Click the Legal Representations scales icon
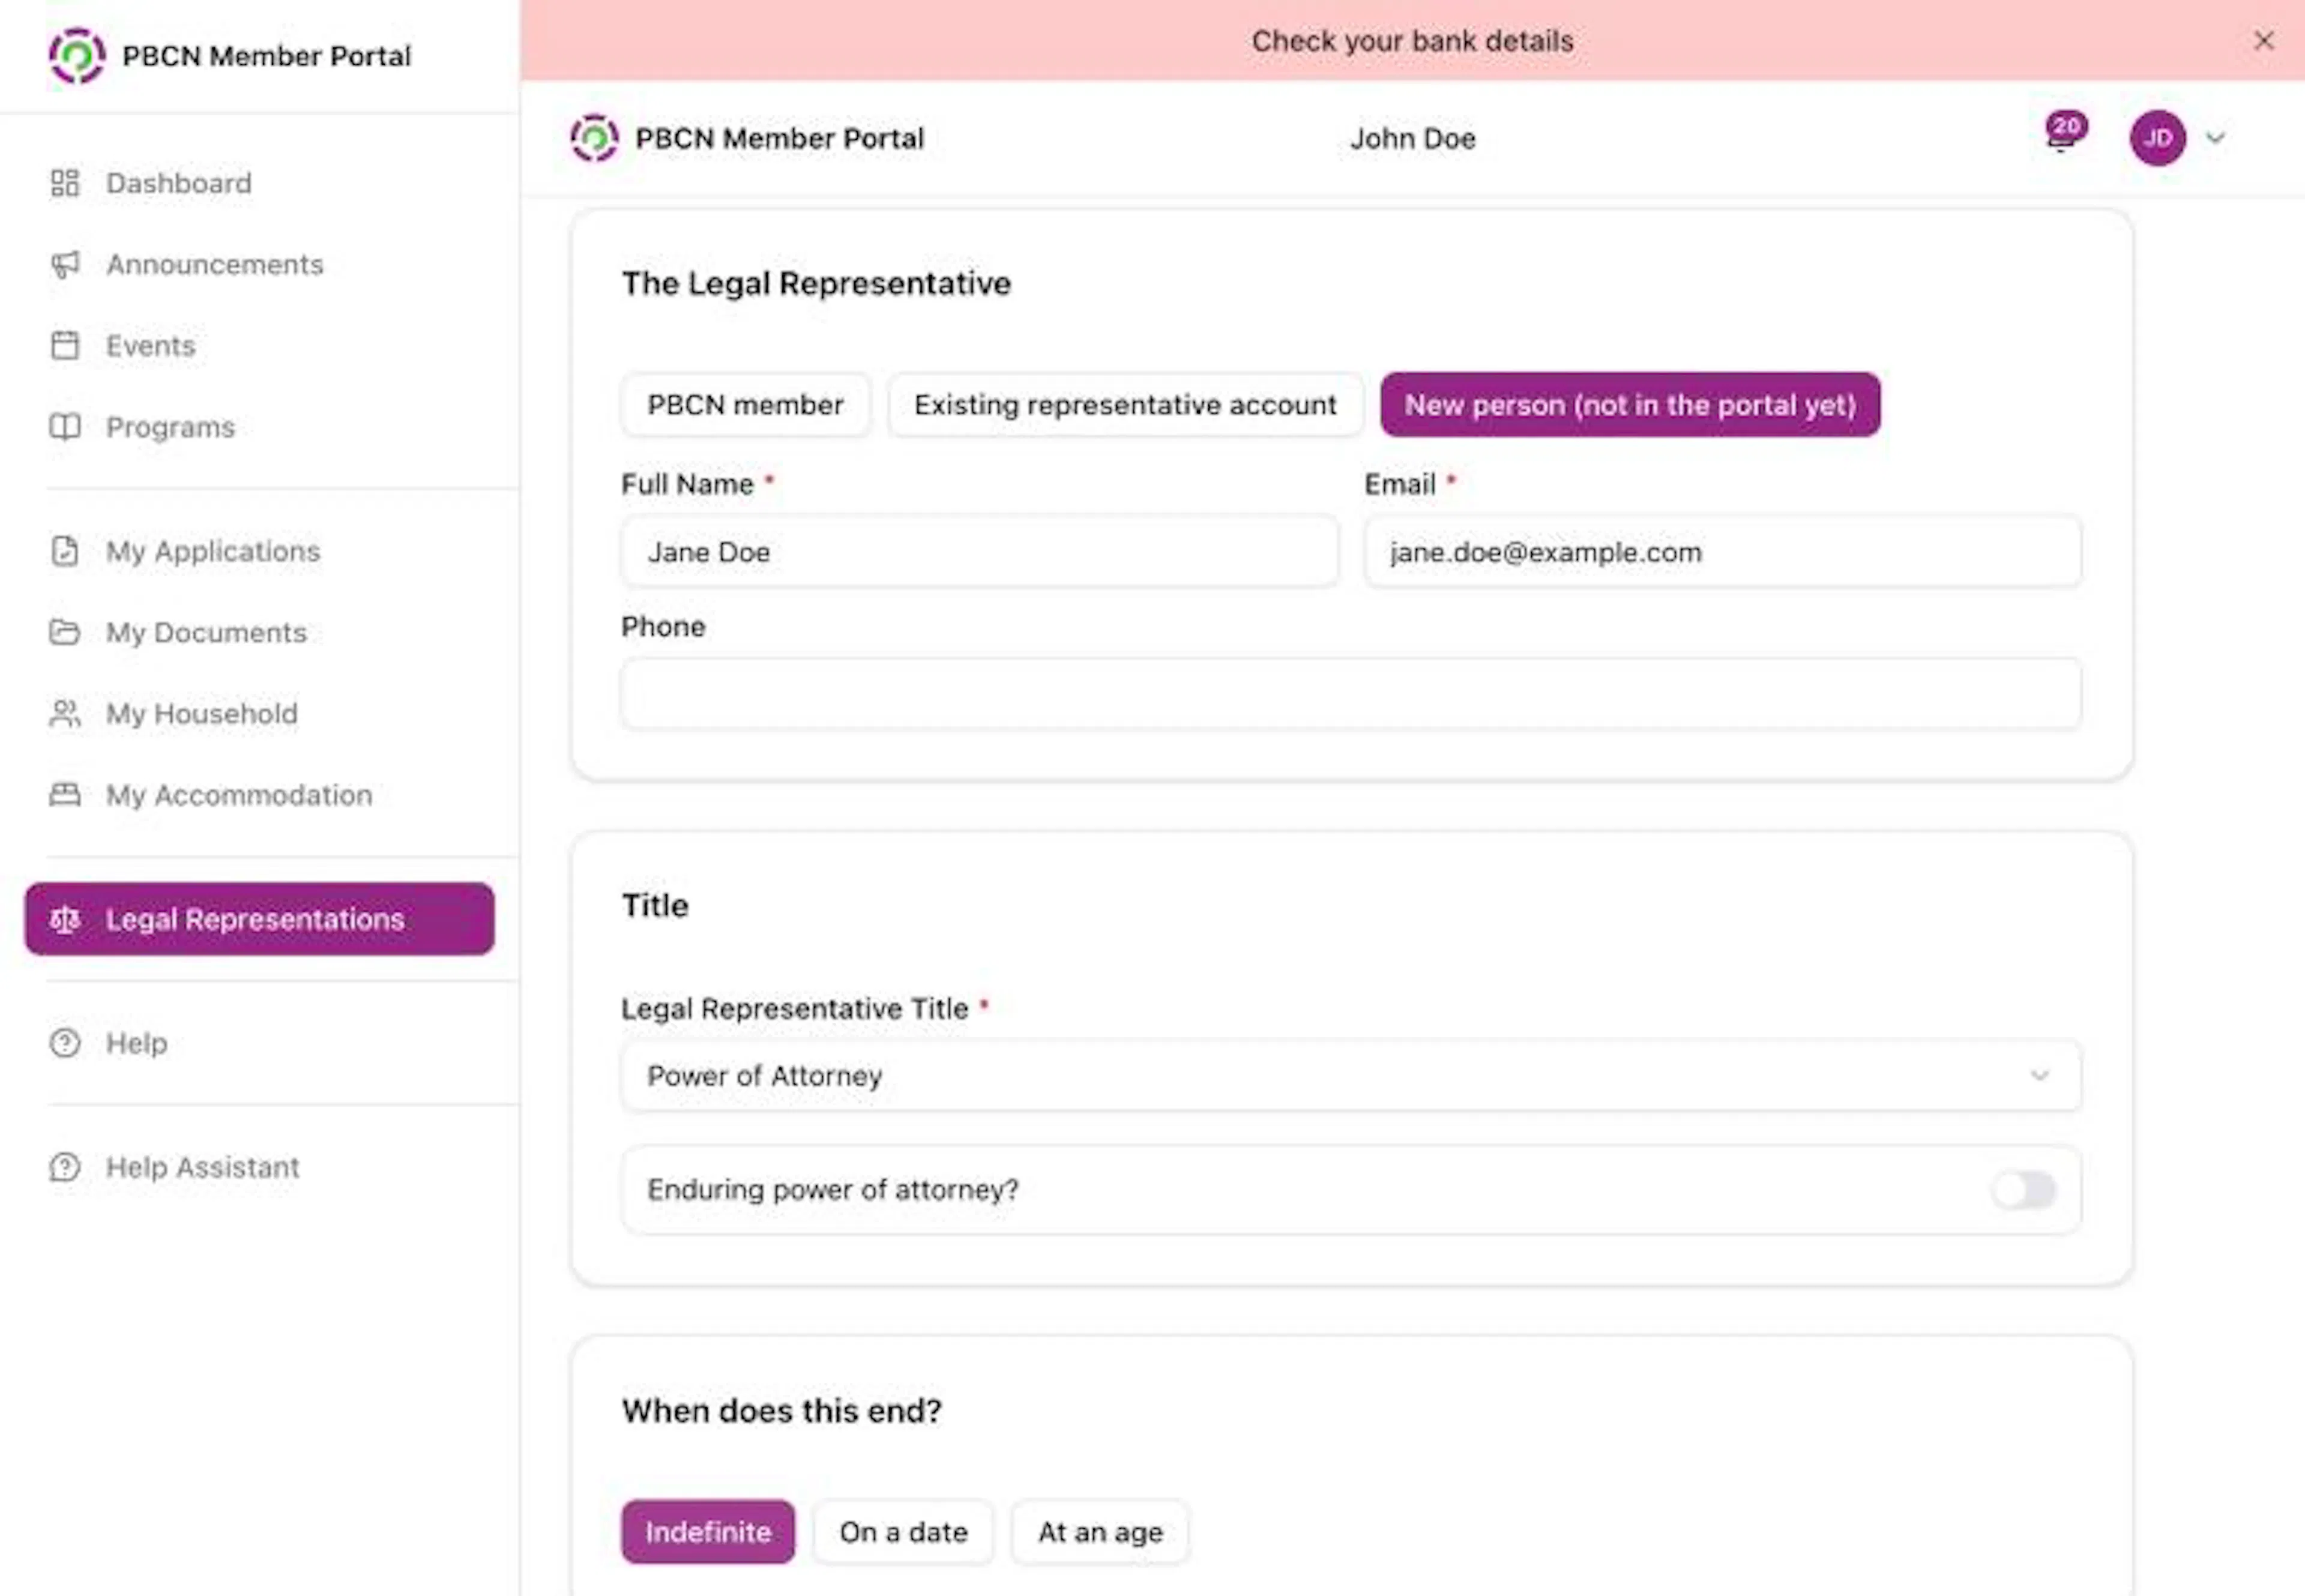The width and height of the screenshot is (2305, 1596). point(65,919)
